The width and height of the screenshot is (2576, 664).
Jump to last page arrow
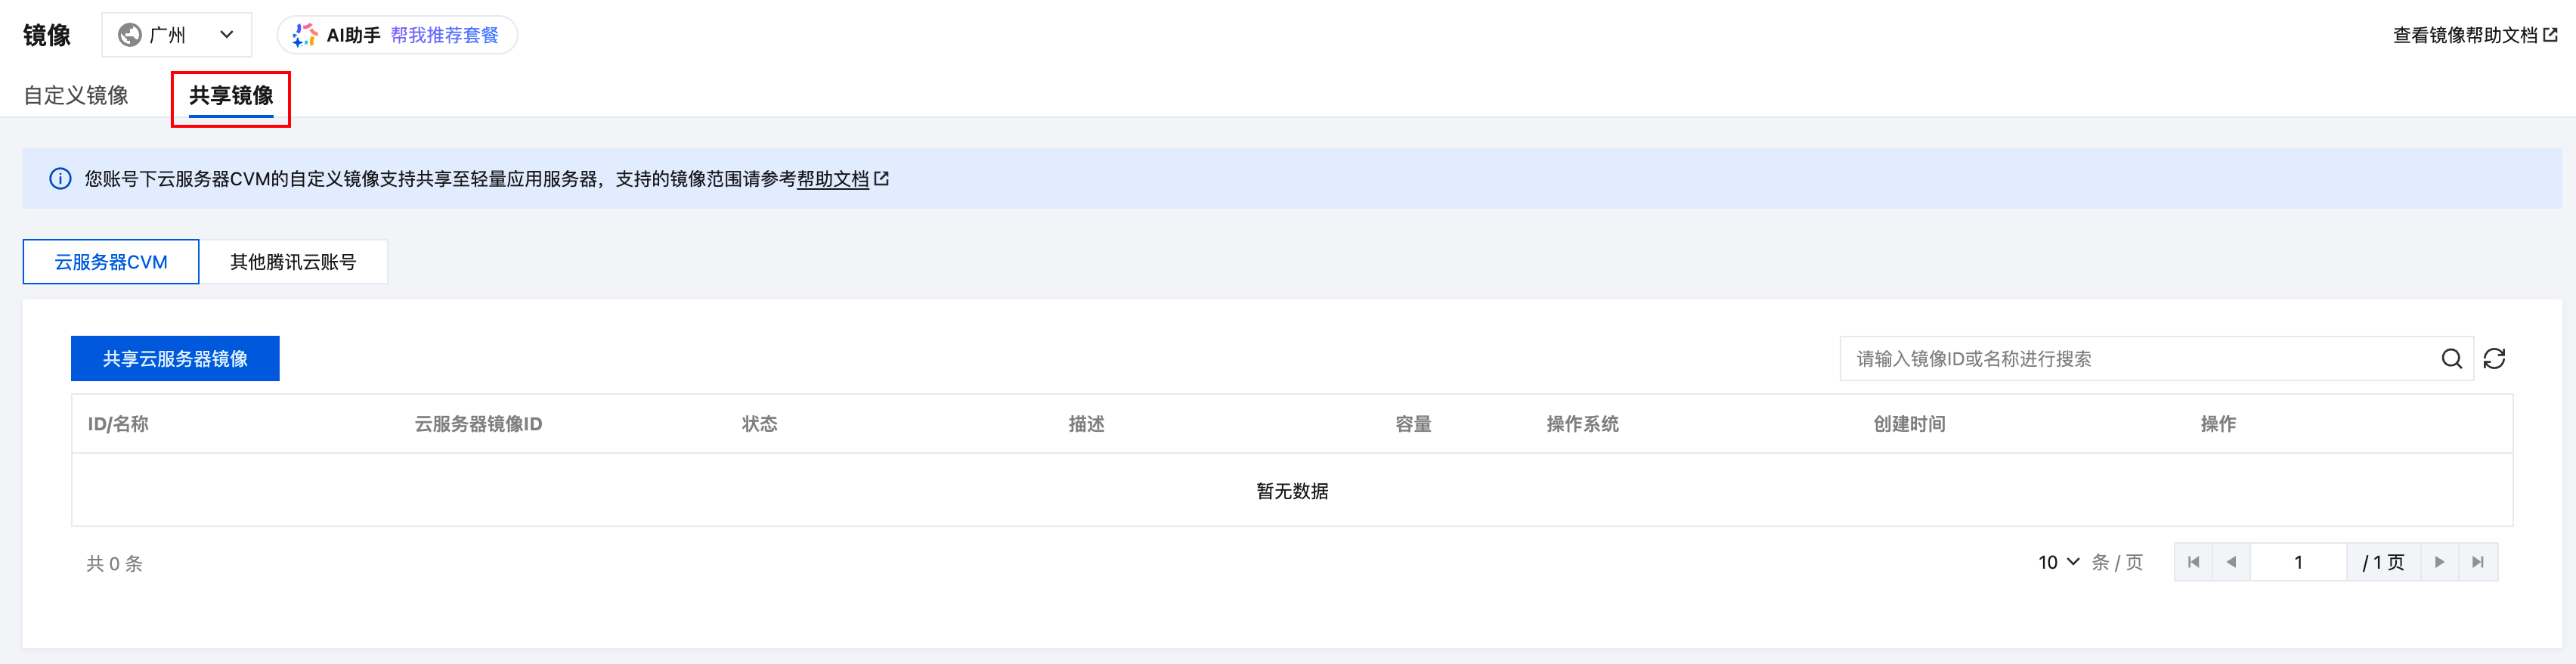tap(2478, 562)
